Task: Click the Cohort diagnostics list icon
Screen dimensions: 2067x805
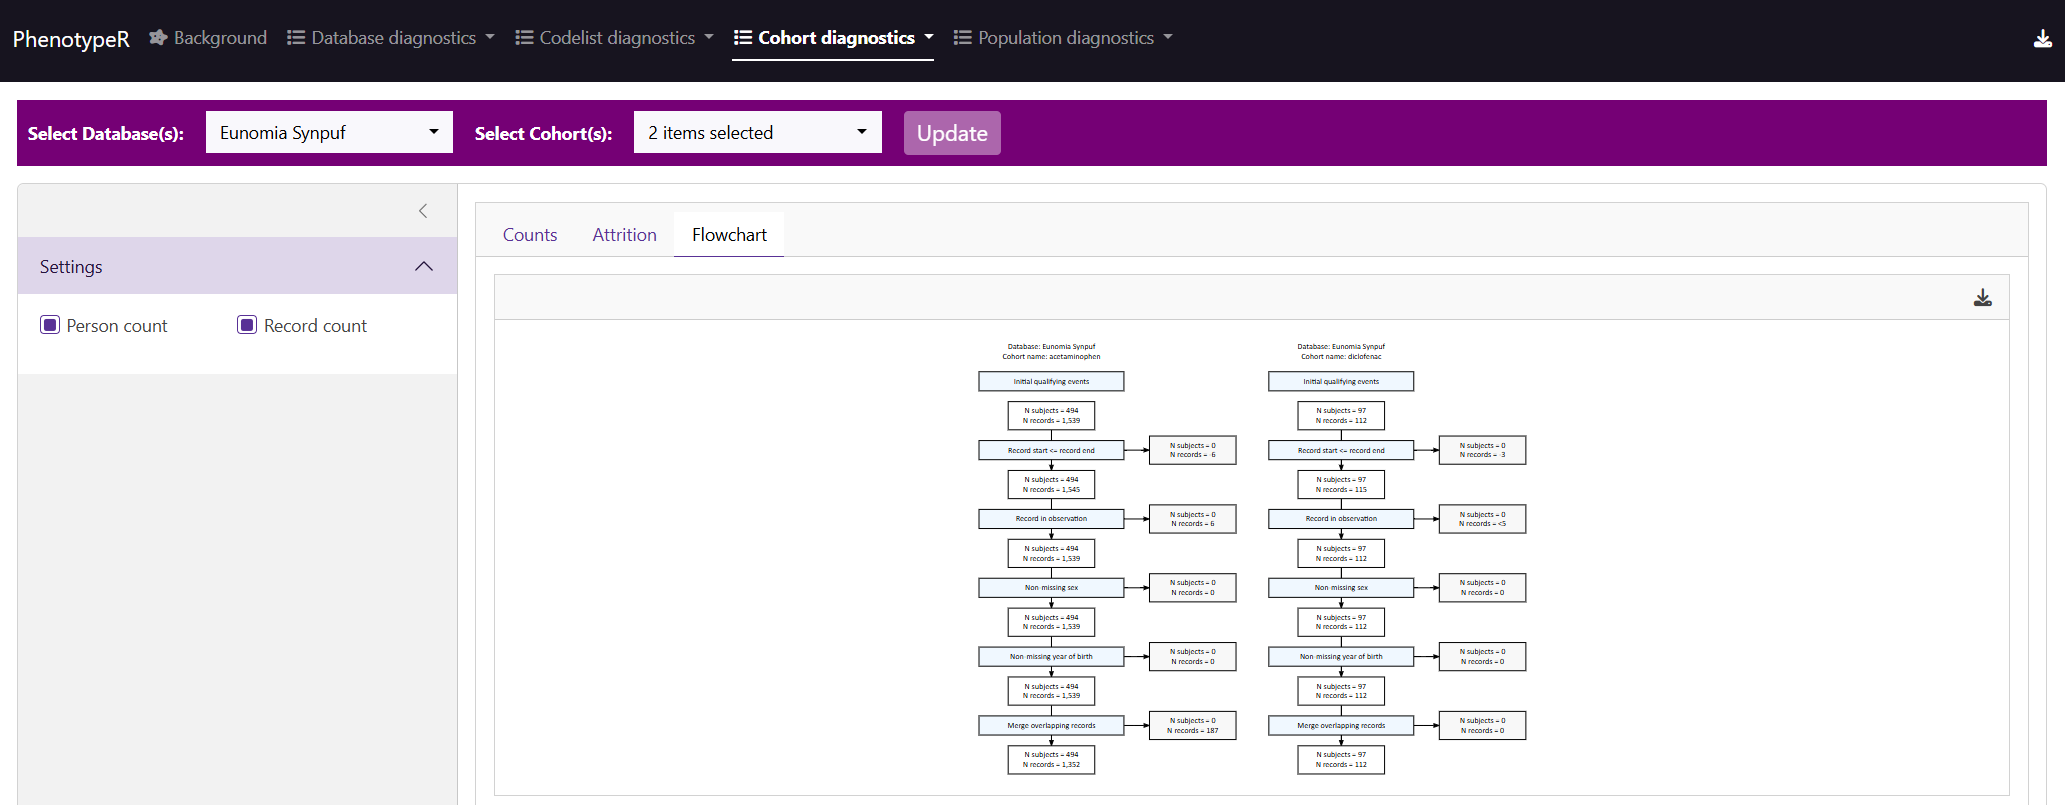Action: (743, 38)
